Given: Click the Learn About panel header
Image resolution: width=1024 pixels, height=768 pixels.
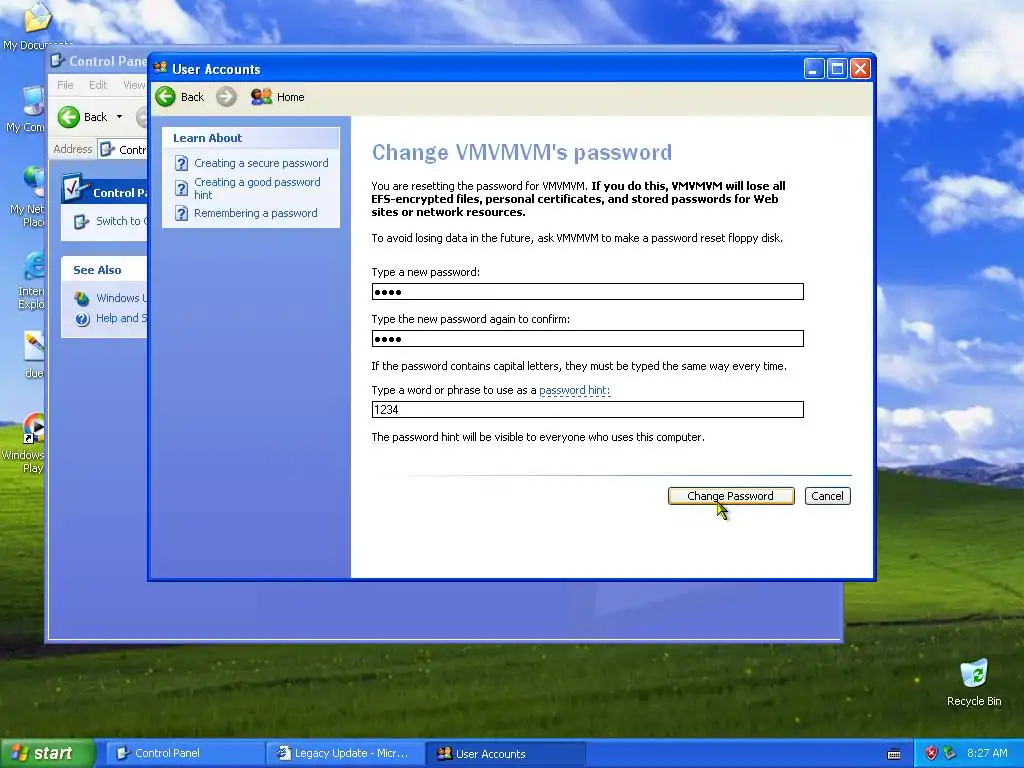Looking at the screenshot, I should pyautogui.click(x=251, y=138).
